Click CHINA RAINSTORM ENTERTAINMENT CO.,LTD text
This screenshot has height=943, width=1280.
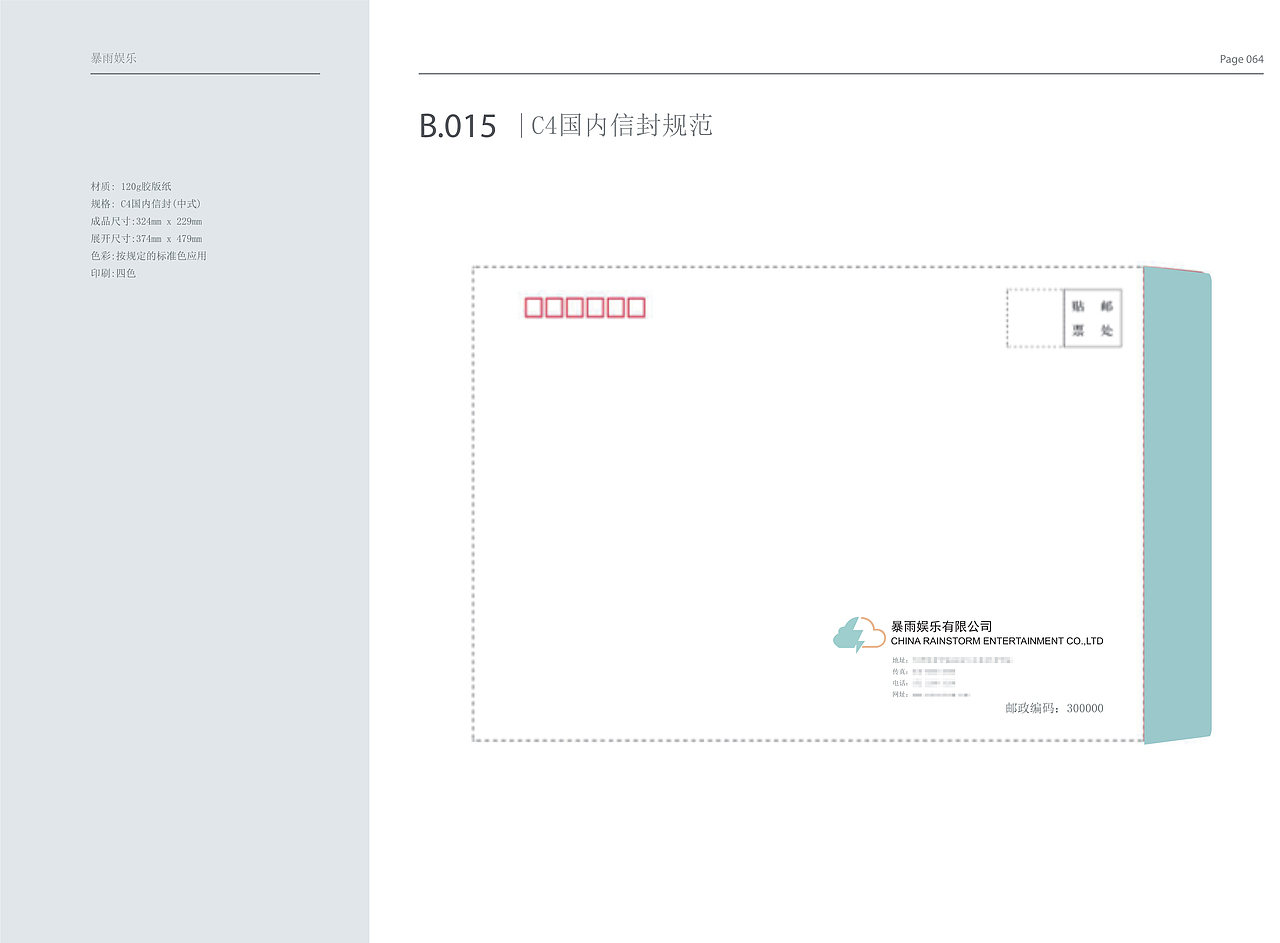point(997,641)
